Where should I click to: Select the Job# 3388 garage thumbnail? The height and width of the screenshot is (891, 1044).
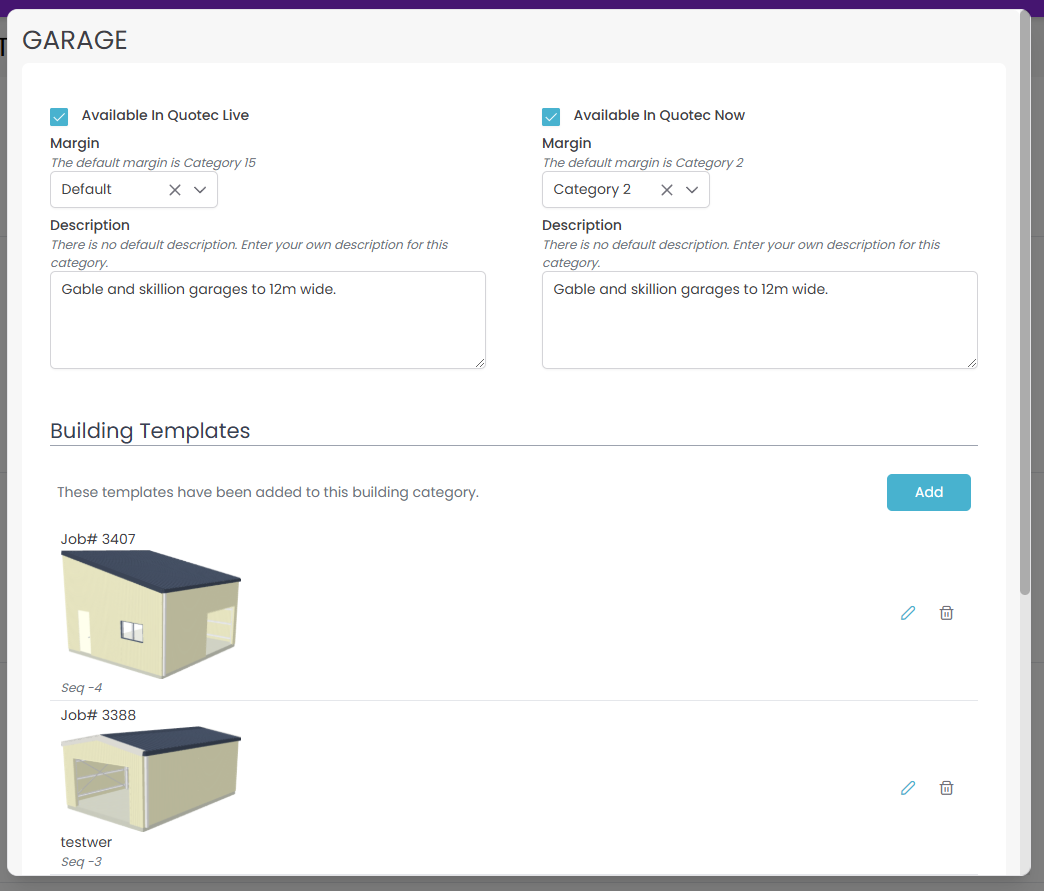(151, 778)
